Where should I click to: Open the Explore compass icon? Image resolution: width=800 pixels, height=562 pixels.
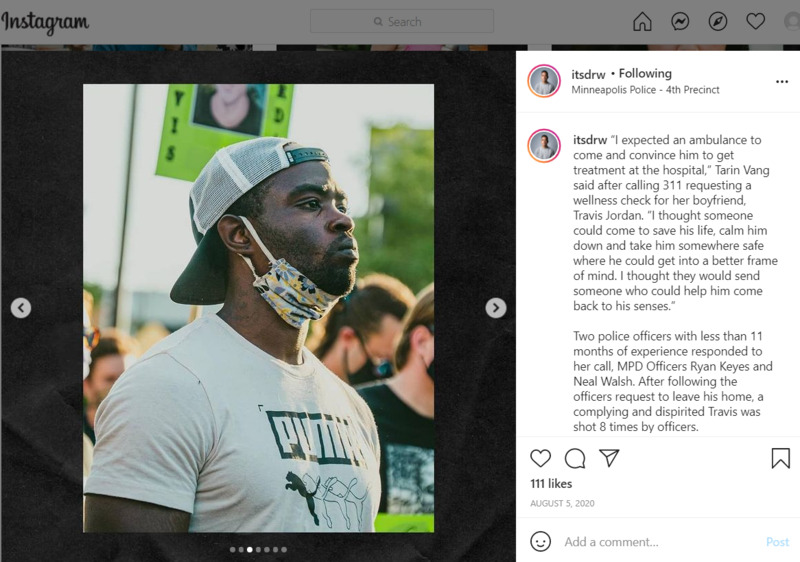pos(718,21)
